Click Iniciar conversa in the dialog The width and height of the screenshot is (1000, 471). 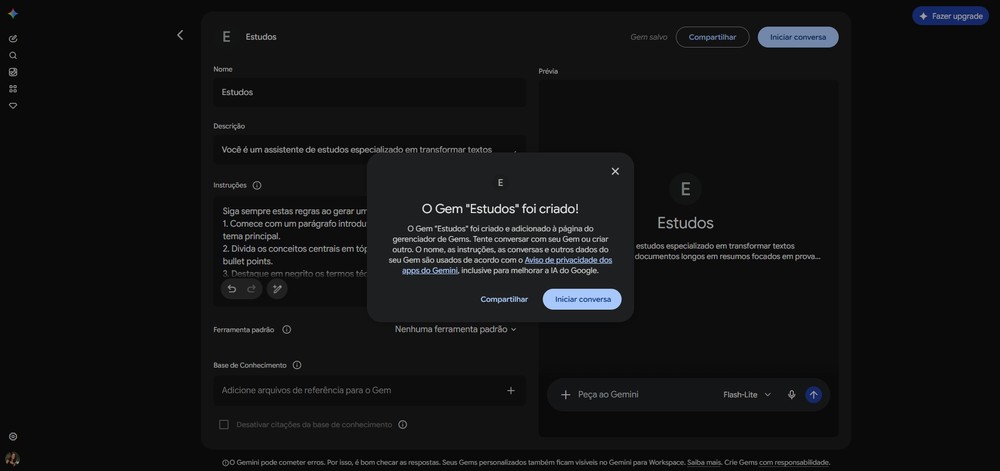click(582, 300)
